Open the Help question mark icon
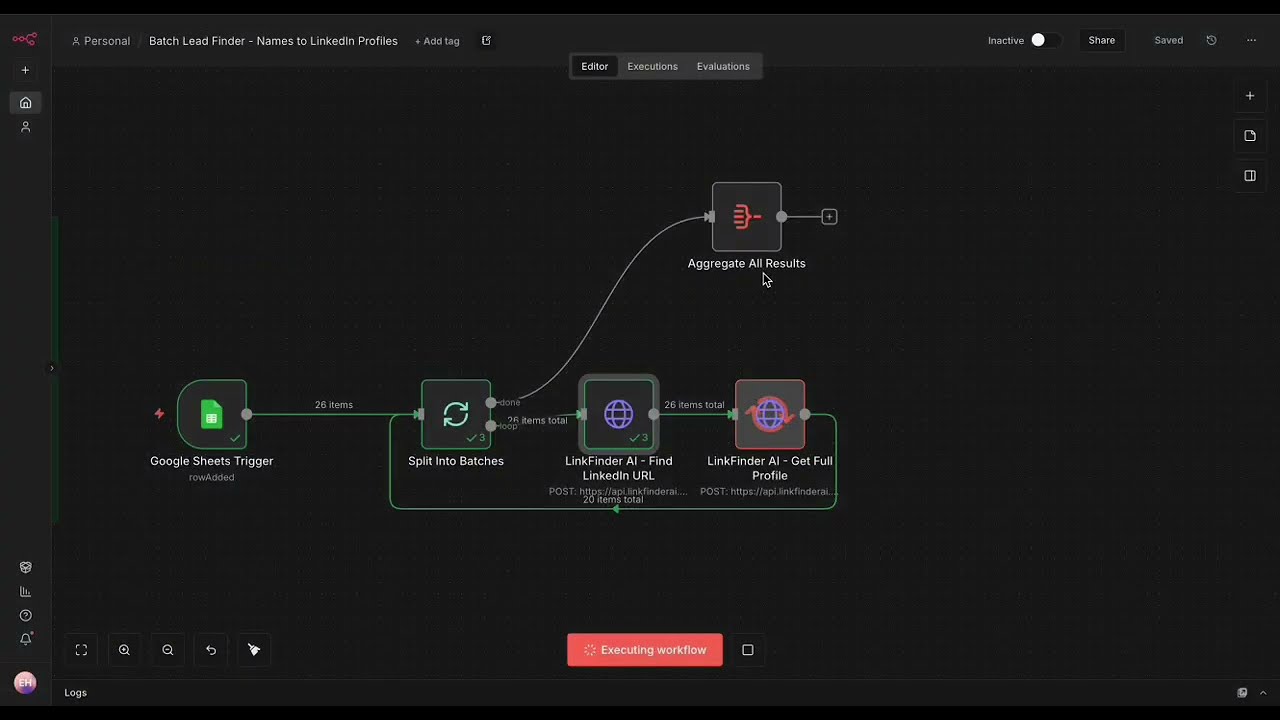This screenshot has height=720, width=1280. click(25, 615)
